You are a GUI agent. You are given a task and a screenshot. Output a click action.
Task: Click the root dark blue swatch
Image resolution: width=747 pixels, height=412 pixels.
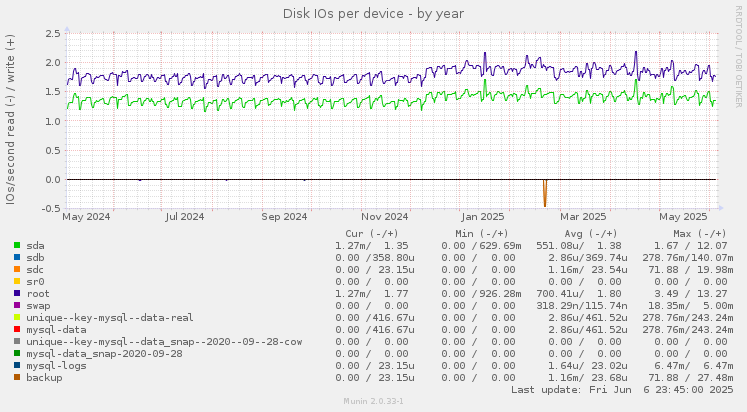click(x=17, y=293)
